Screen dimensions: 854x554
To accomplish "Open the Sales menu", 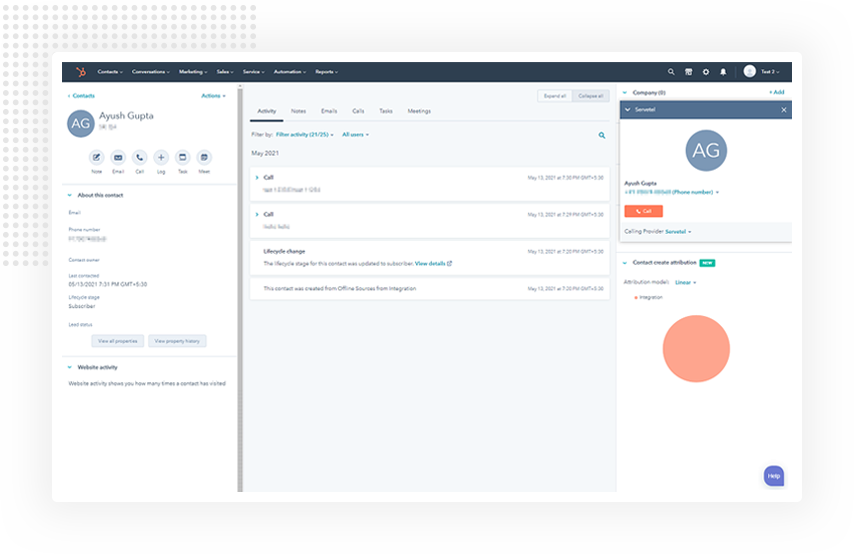I will point(225,72).
